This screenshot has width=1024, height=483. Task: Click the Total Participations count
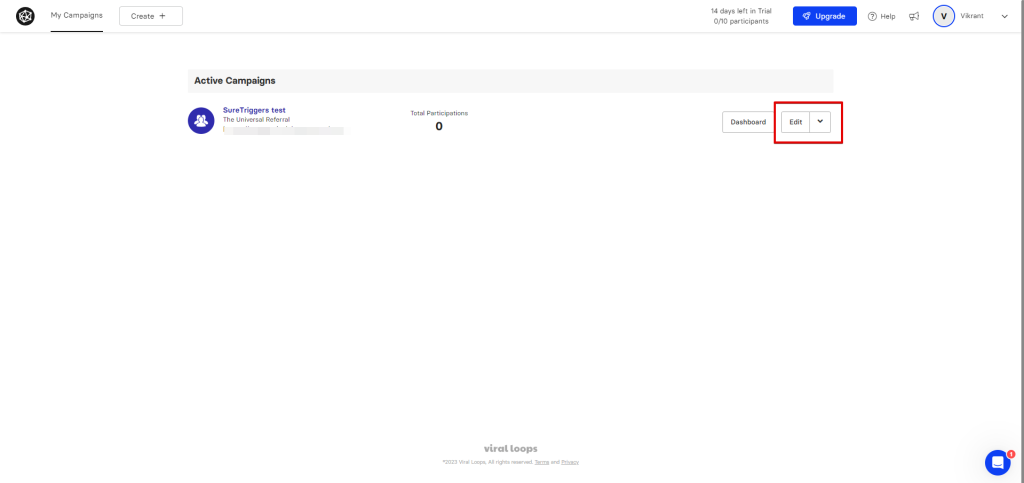point(439,126)
